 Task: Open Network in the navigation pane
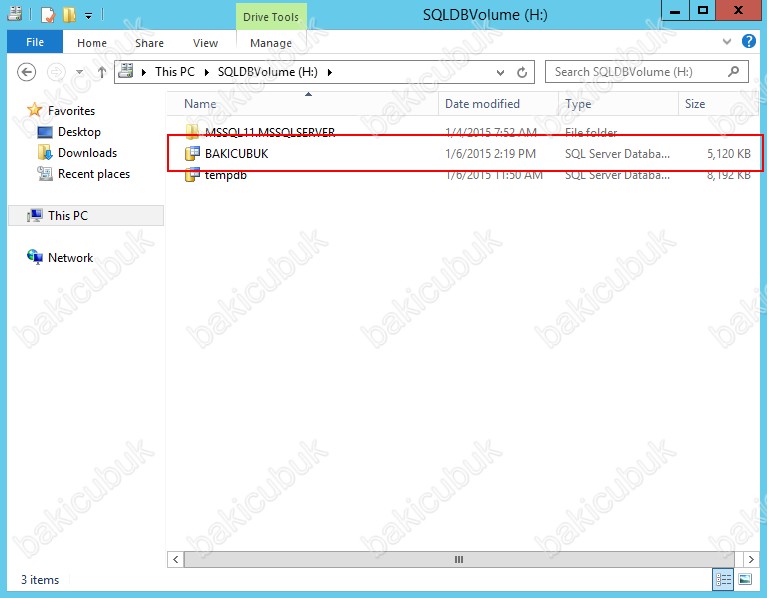tap(70, 258)
